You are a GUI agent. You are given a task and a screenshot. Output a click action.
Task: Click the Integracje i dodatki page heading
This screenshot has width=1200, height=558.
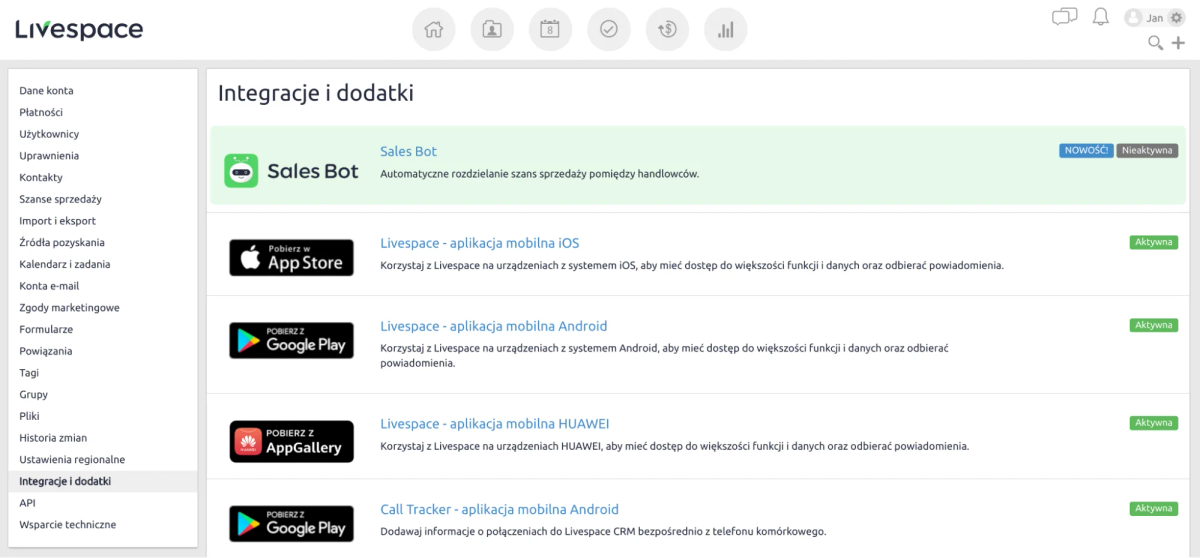pyautogui.click(x=316, y=94)
